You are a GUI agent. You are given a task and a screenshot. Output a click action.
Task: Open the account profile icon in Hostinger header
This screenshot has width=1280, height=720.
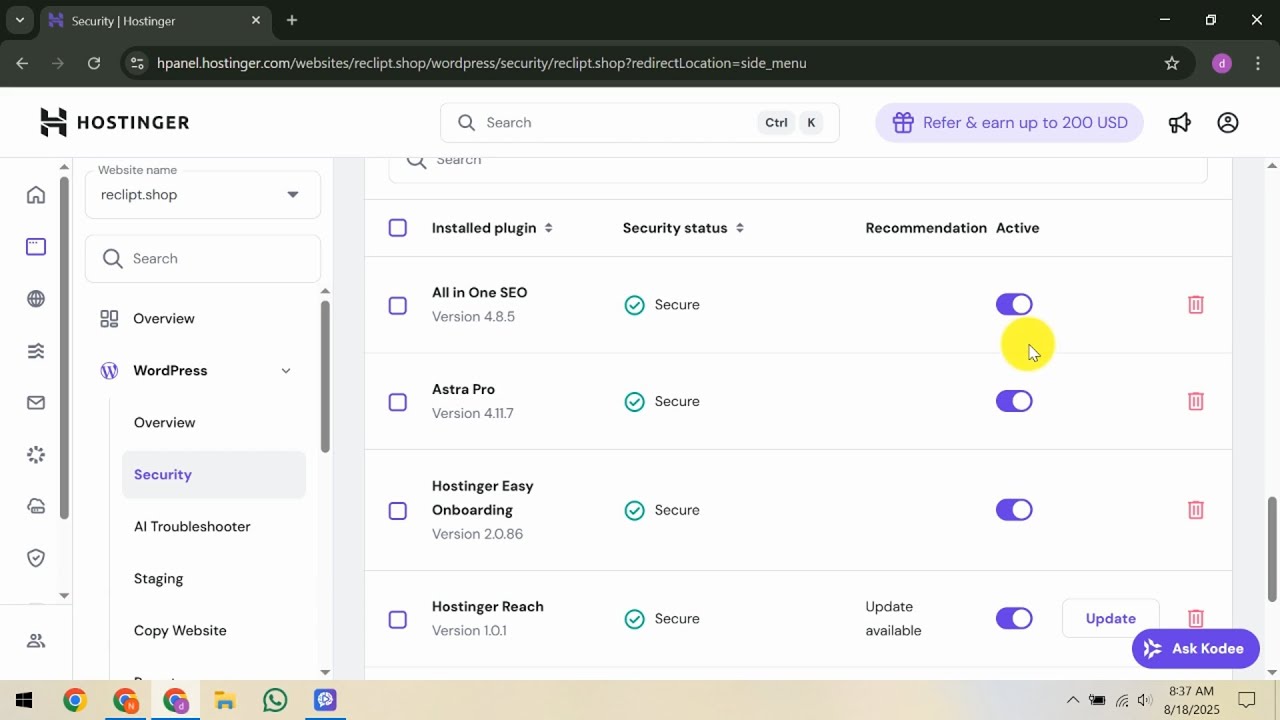click(x=1228, y=122)
